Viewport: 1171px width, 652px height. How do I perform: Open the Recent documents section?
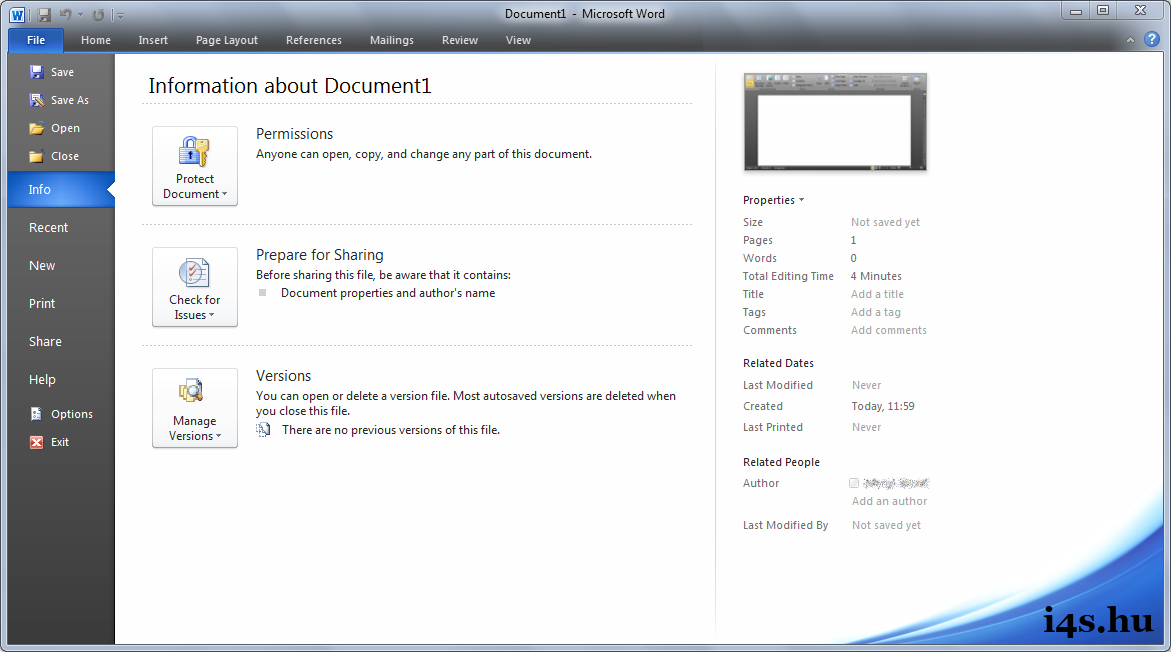(x=61, y=228)
